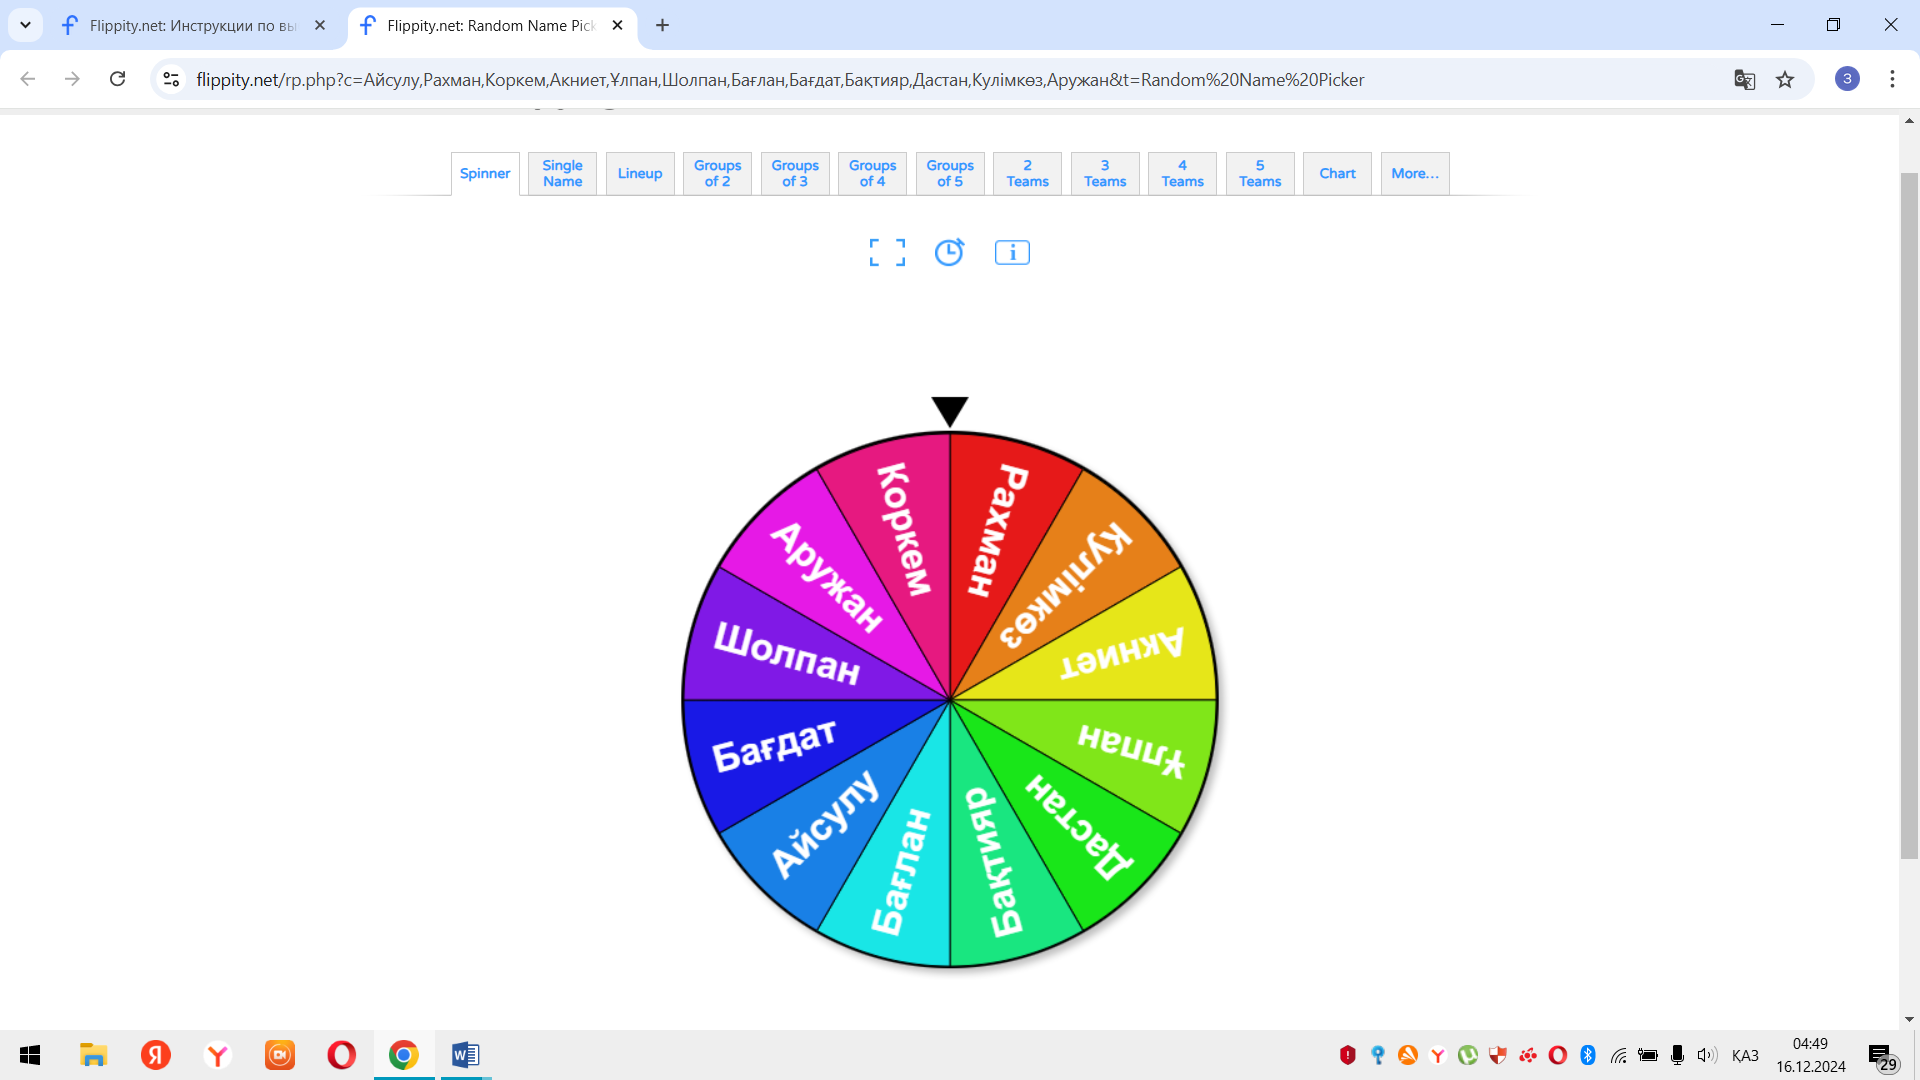The width and height of the screenshot is (1920, 1080).
Task: Reload the page
Action: 118,79
